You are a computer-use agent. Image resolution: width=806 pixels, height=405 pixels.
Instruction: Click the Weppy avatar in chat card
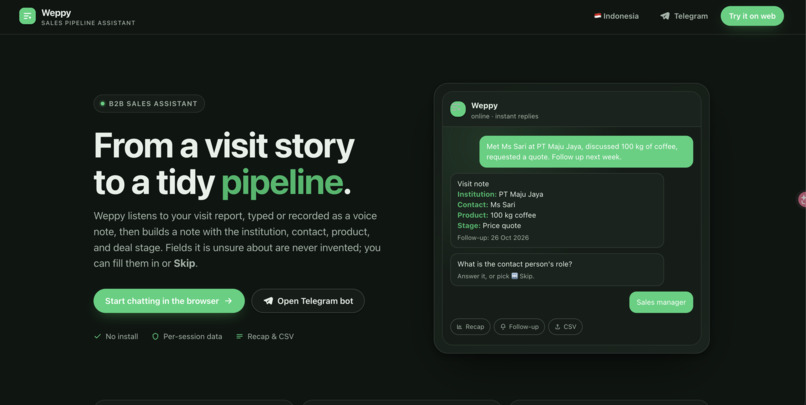coord(458,109)
